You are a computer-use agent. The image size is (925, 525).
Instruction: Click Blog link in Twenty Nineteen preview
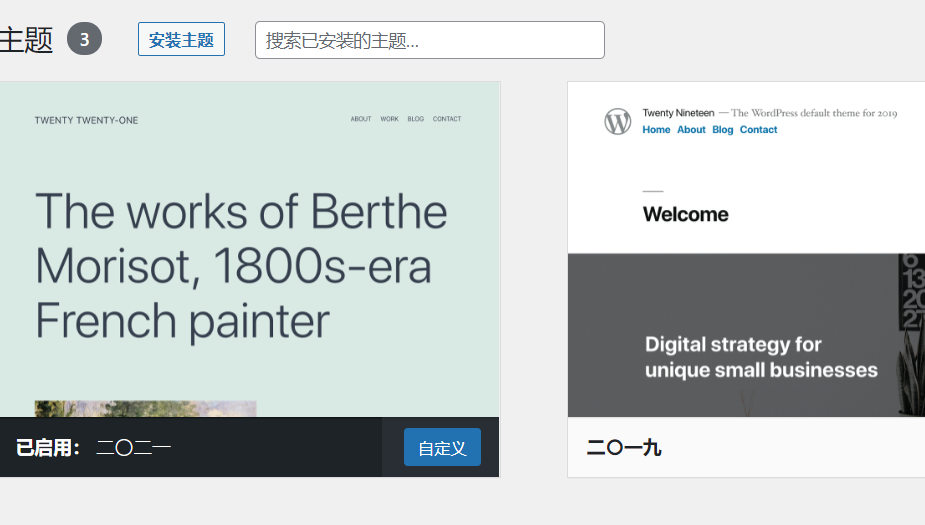coord(723,130)
